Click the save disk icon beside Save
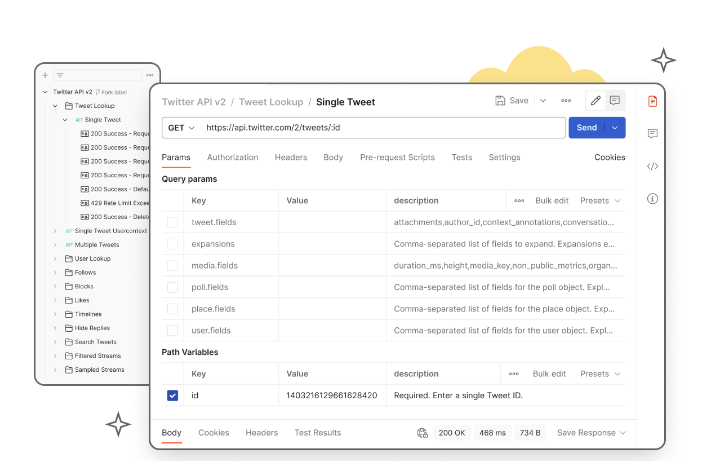This screenshot has height=461, width=702. click(500, 101)
